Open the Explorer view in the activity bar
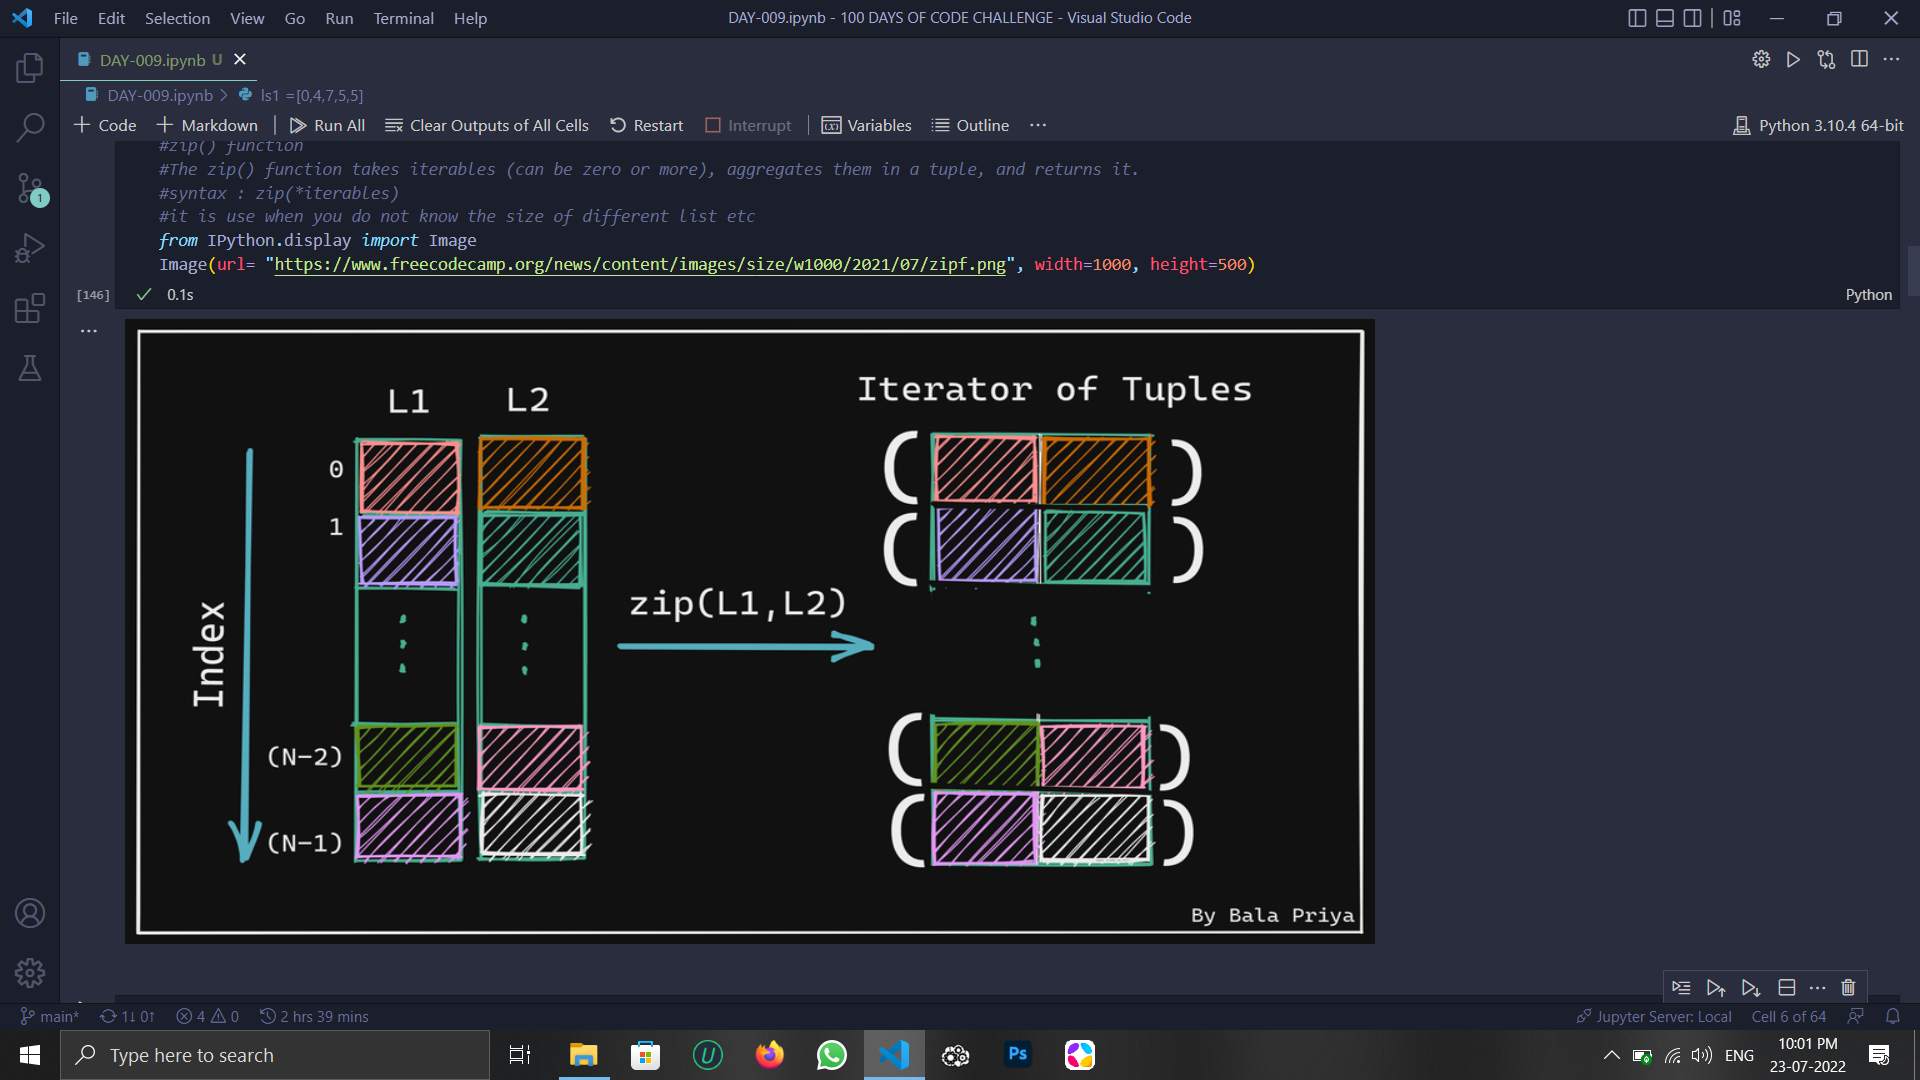The image size is (1920, 1080). pos(30,68)
